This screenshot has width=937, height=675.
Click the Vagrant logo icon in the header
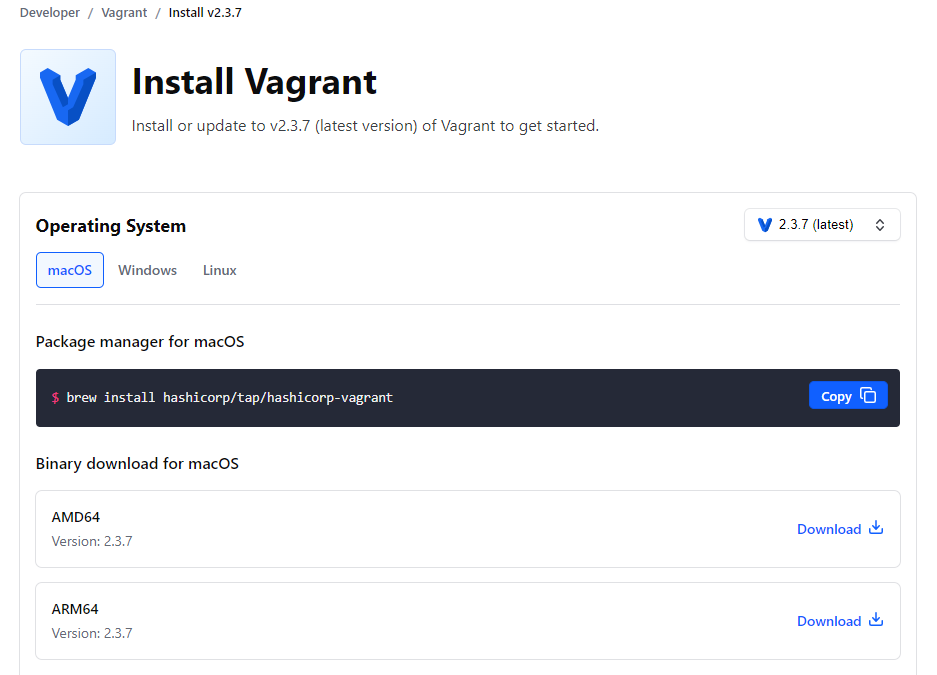click(x=67, y=96)
